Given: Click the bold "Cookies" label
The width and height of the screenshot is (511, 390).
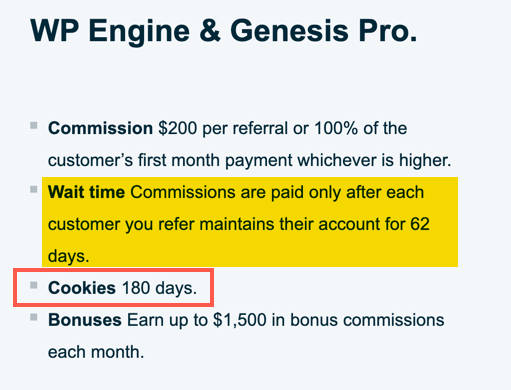Looking at the screenshot, I should tap(82, 288).
